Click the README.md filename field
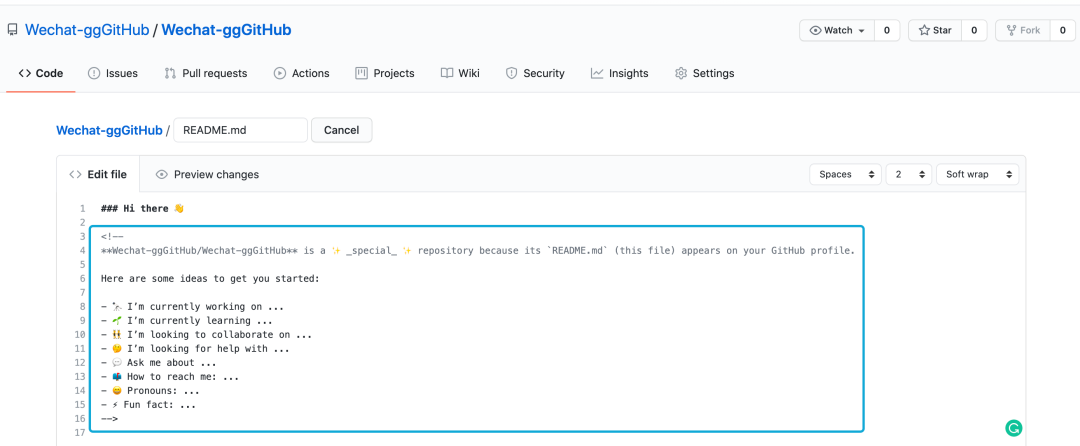This screenshot has height=446, width=1080. [x=240, y=130]
